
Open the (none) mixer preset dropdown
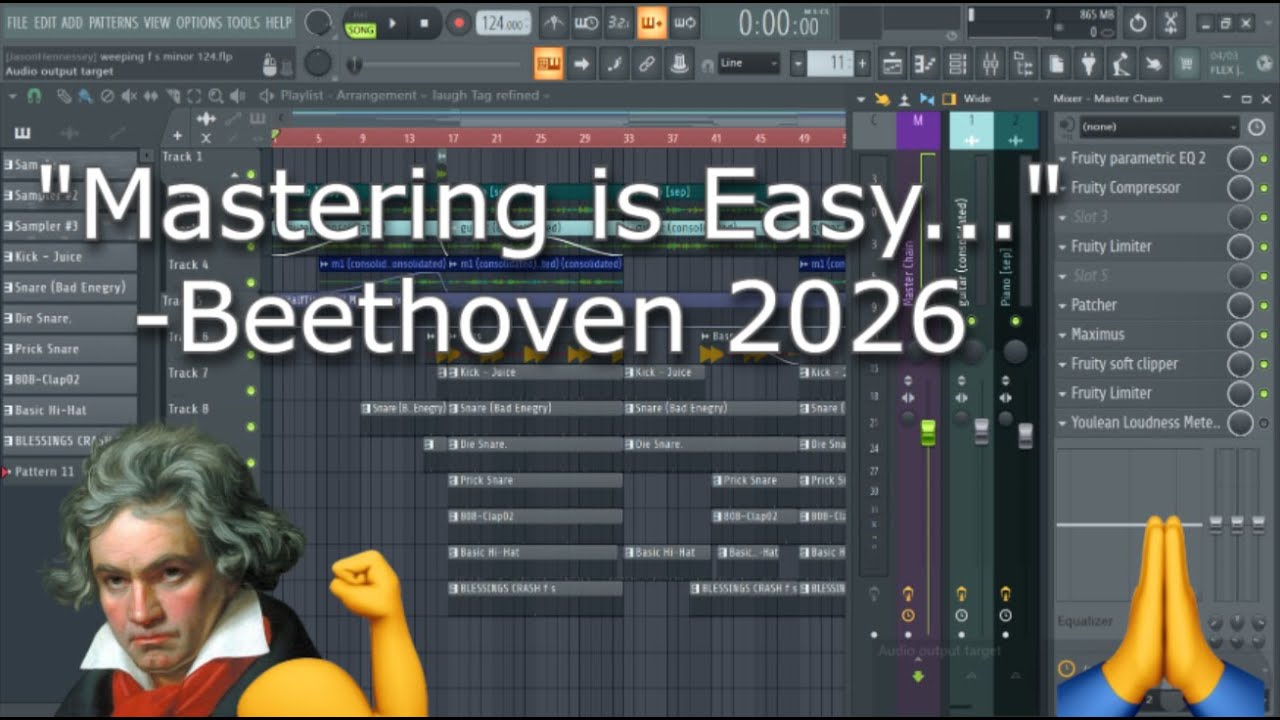[x=1158, y=127]
